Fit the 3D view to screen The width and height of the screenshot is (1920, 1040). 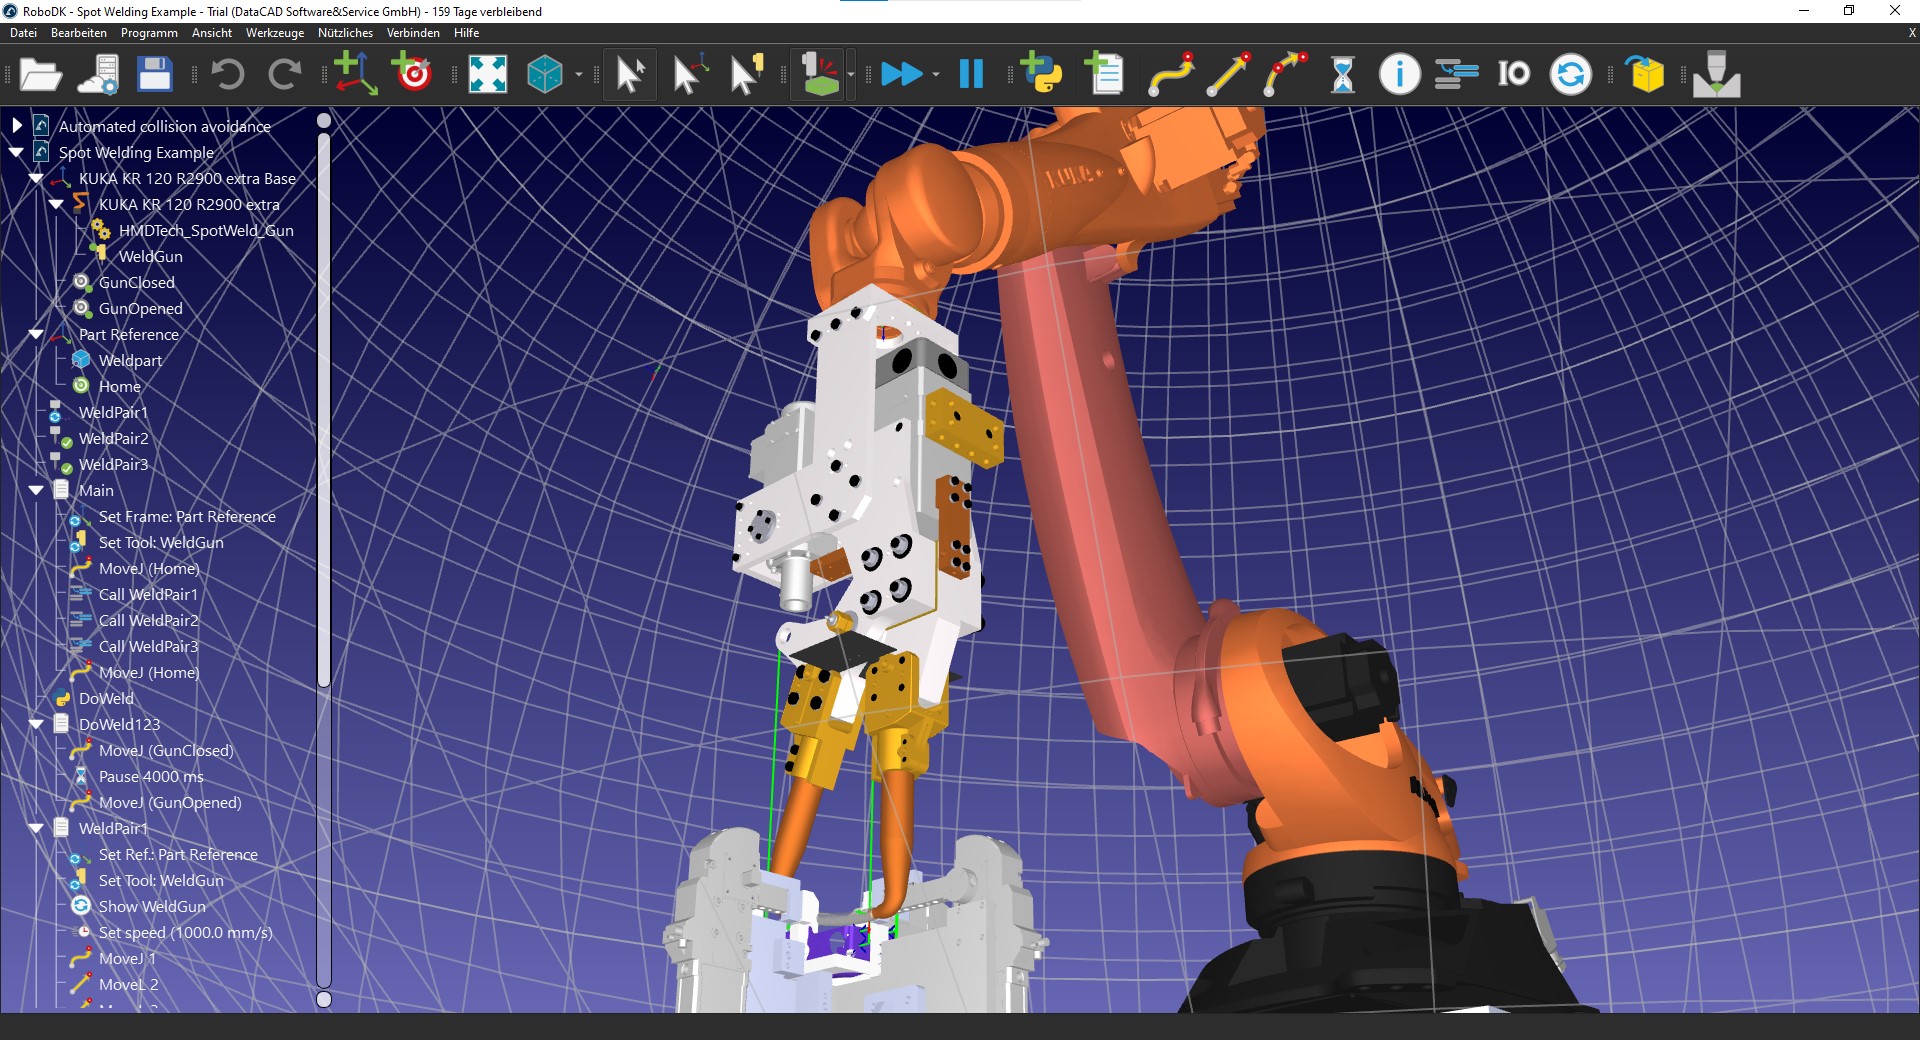(487, 74)
